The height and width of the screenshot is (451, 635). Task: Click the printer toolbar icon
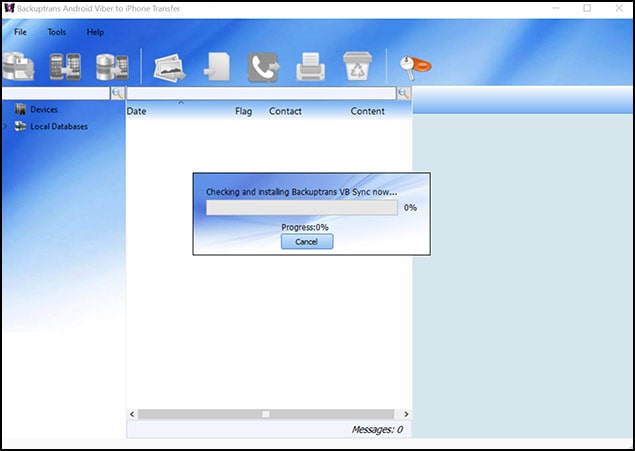pos(311,66)
